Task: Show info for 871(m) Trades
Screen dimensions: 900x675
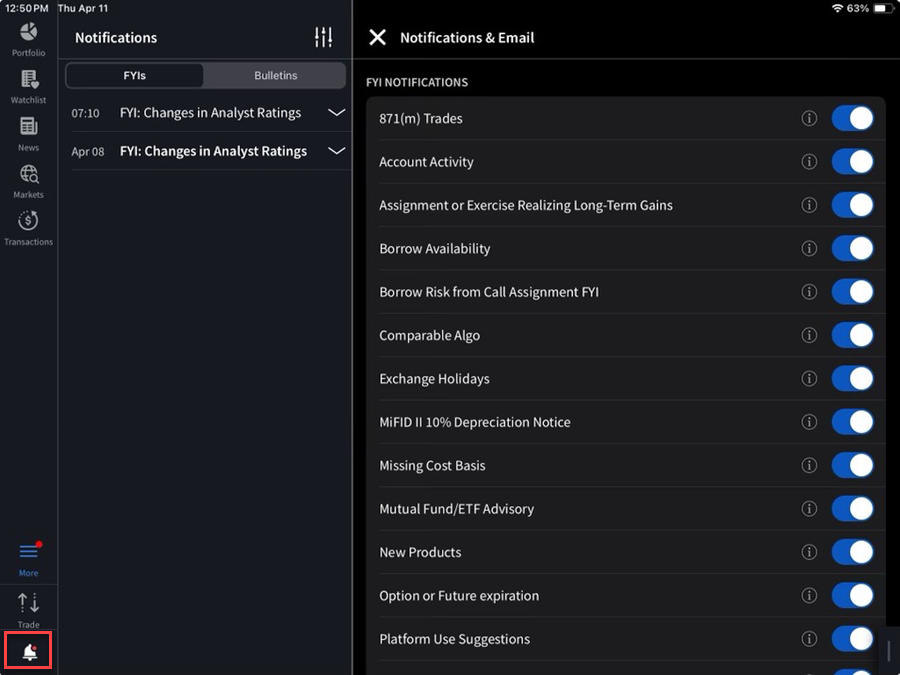Action: coord(809,118)
